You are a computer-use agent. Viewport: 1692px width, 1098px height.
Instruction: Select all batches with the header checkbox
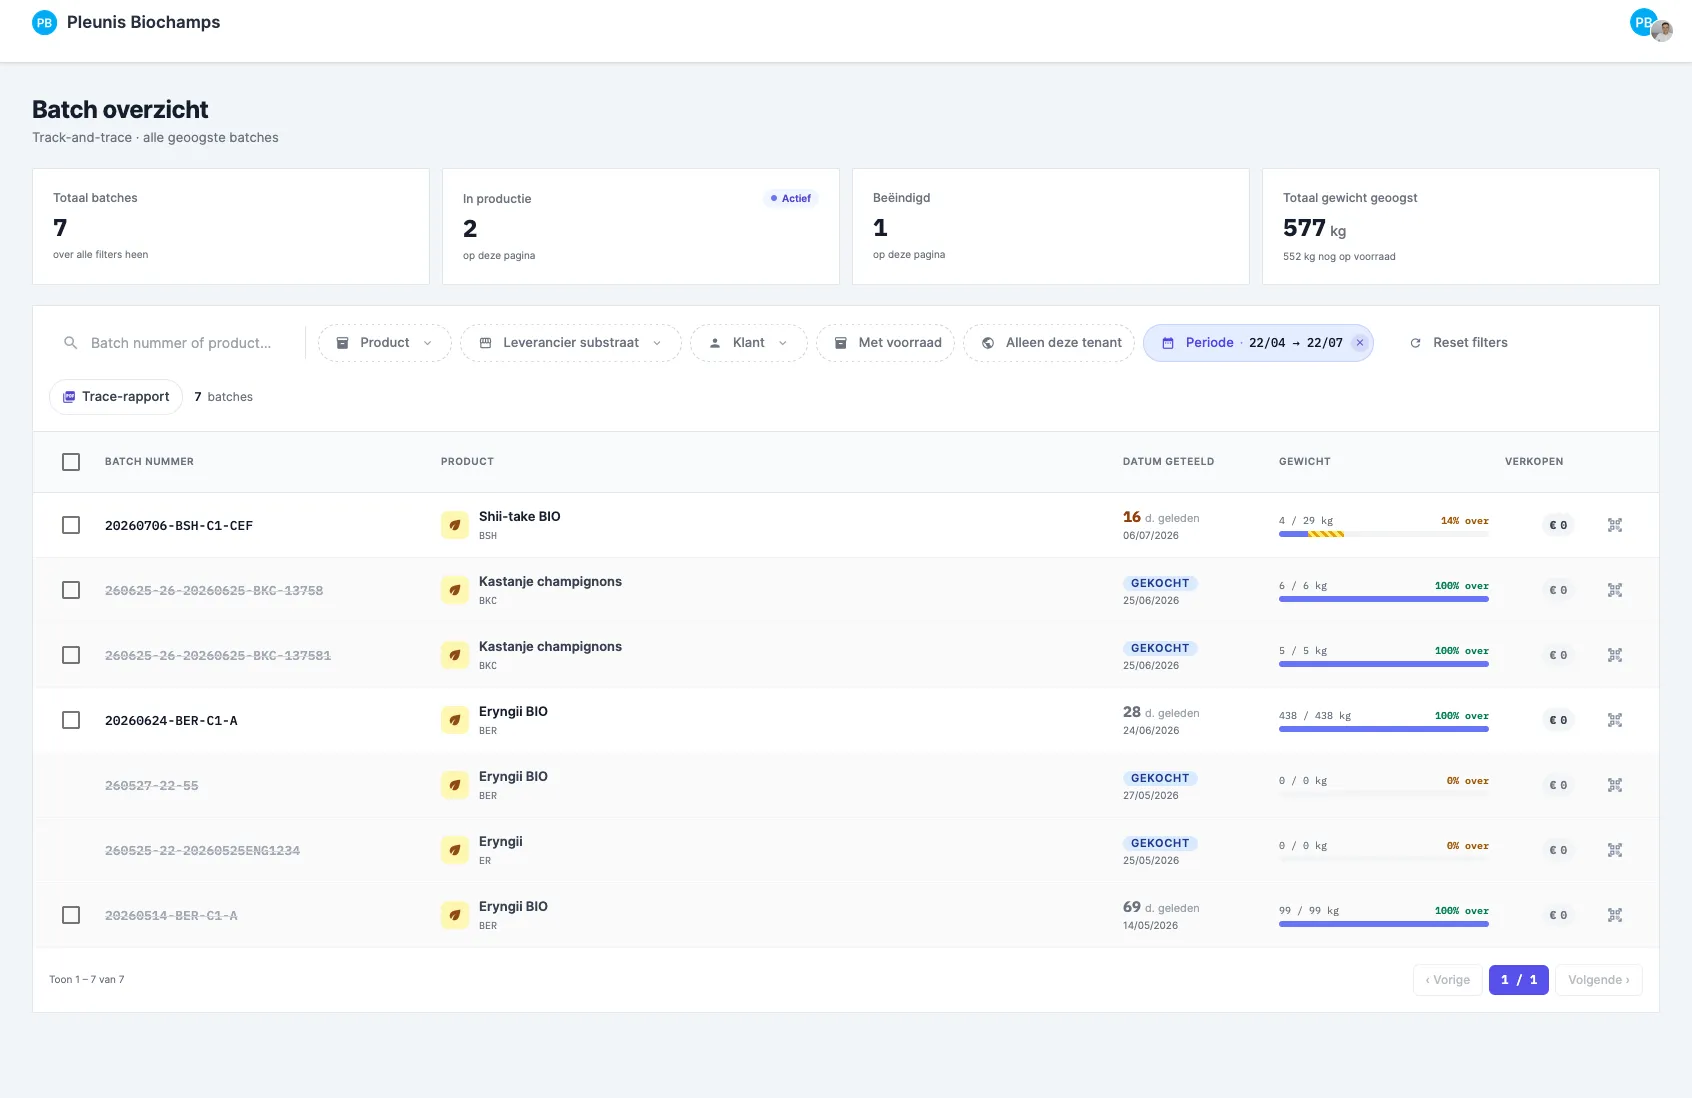click(71, 462)
